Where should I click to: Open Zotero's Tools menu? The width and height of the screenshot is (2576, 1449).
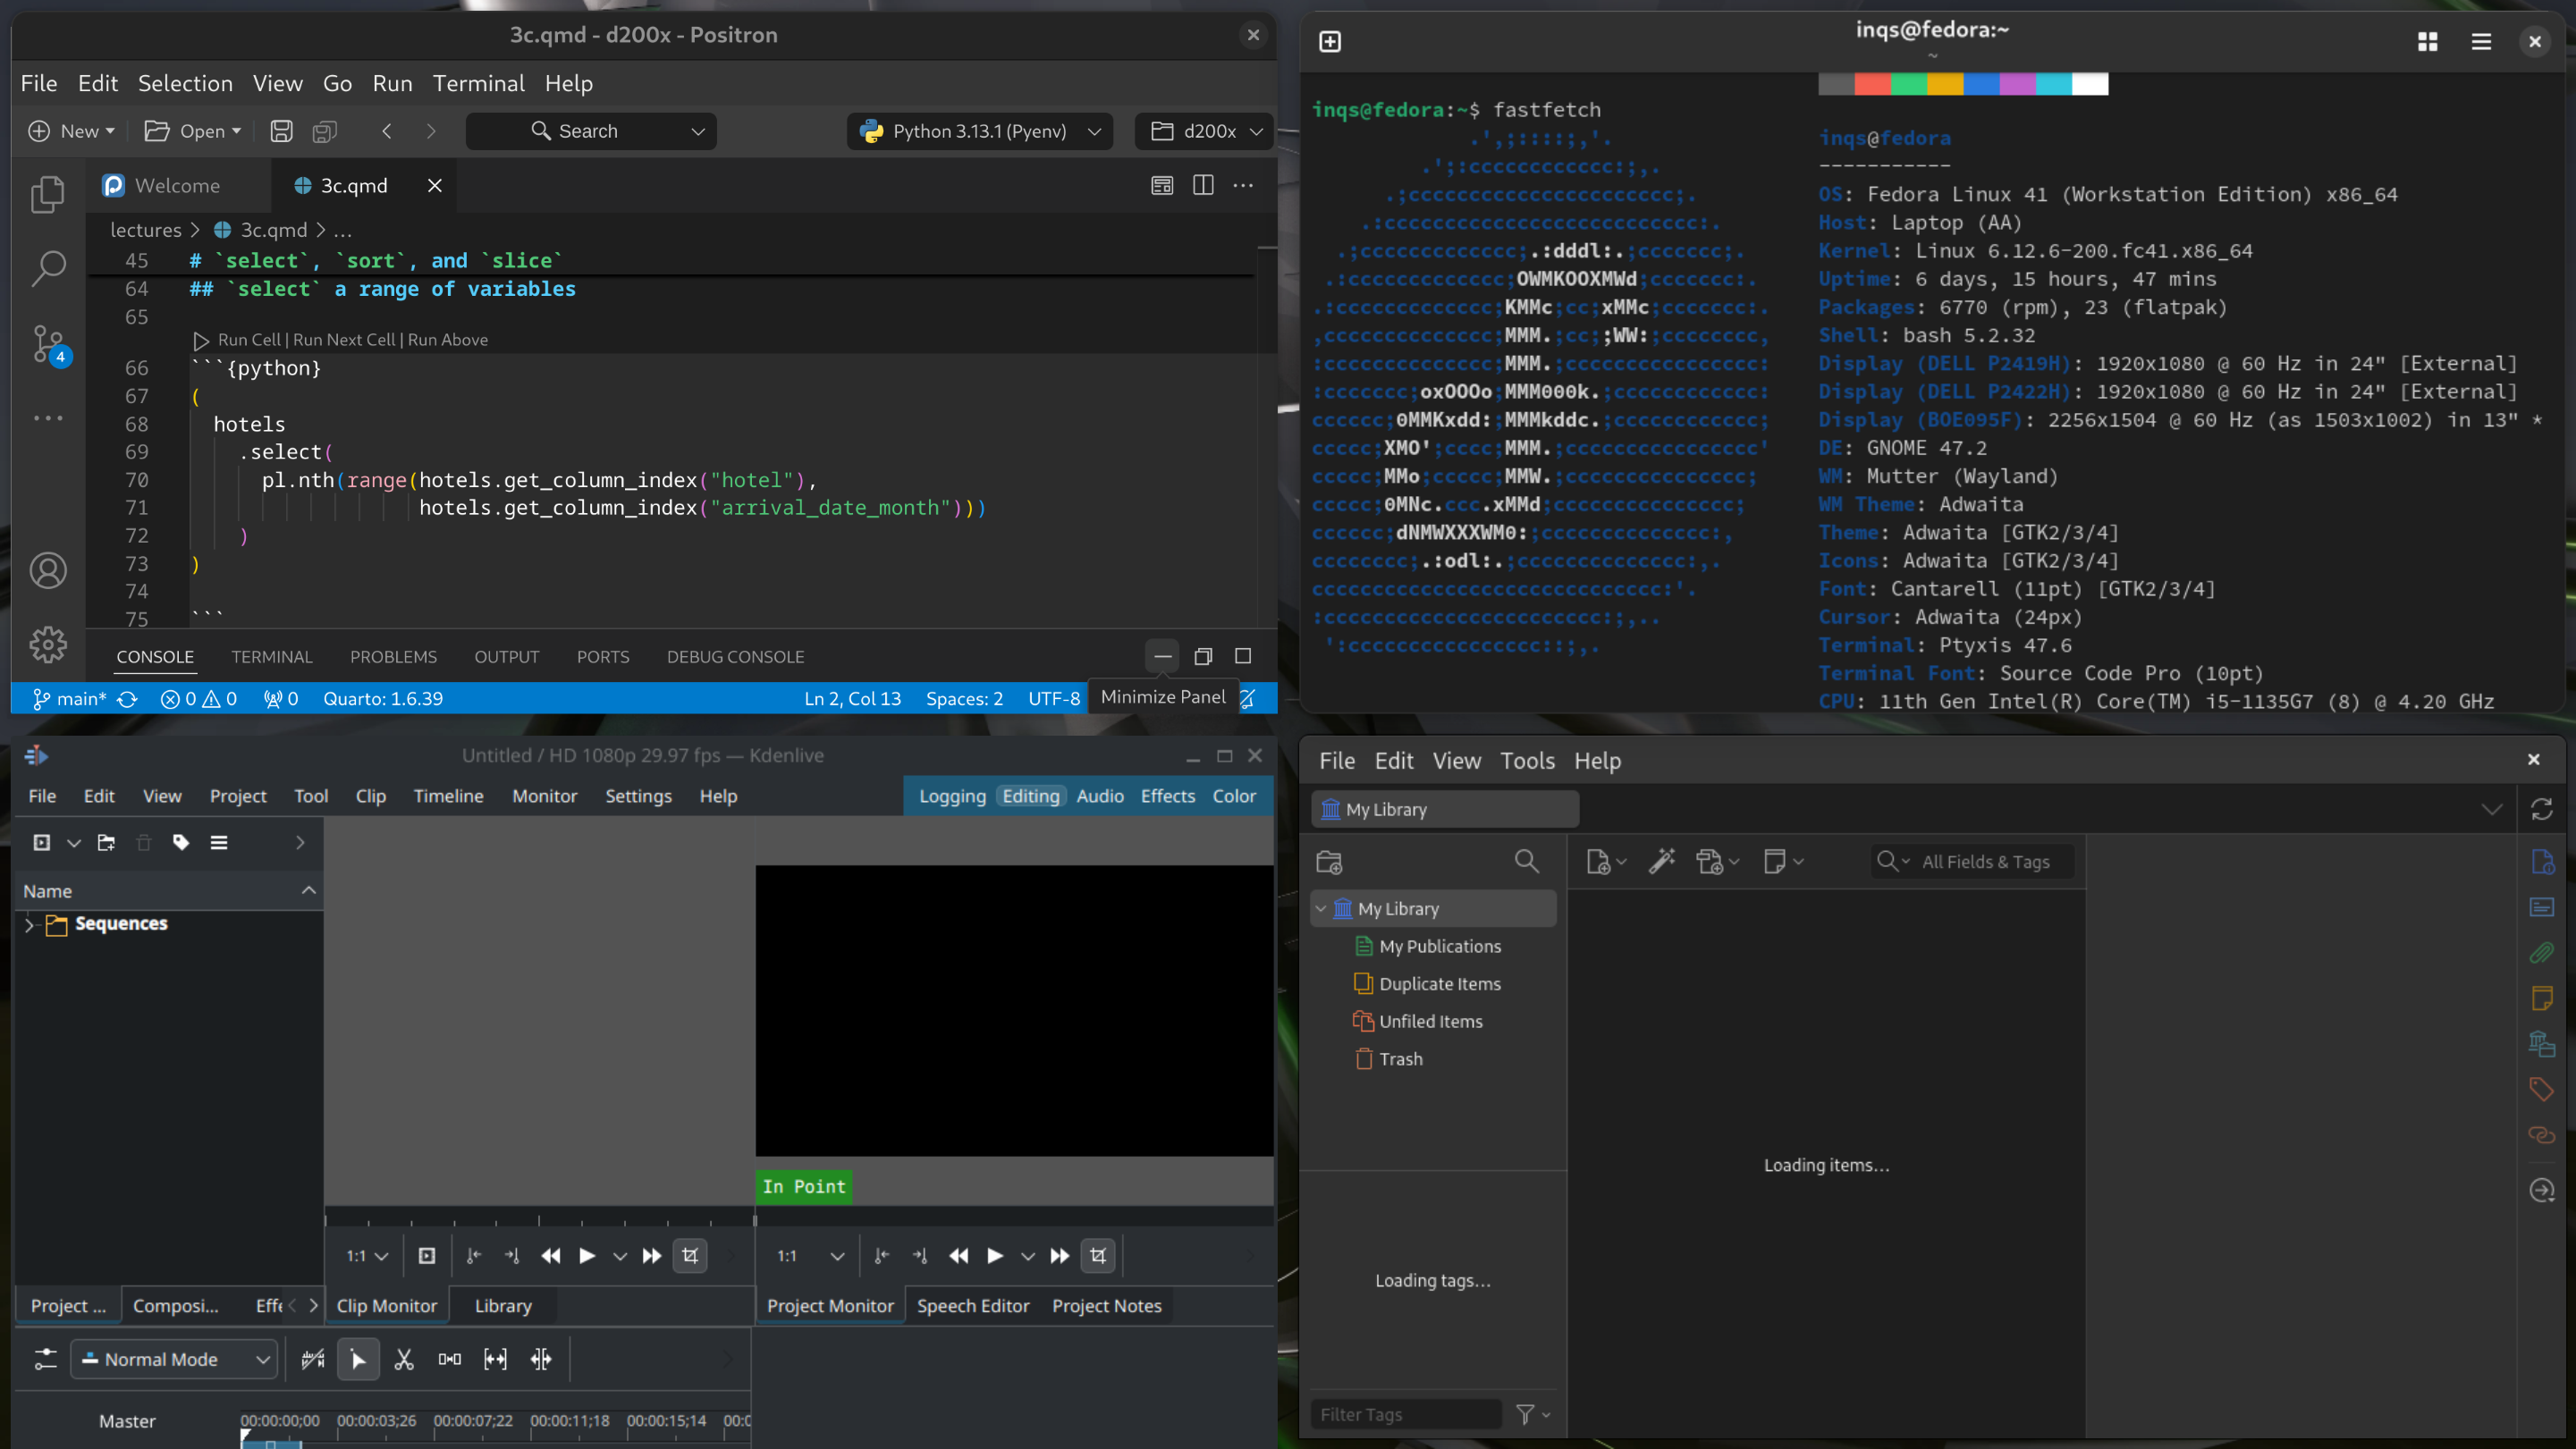tap(1527, 761)
